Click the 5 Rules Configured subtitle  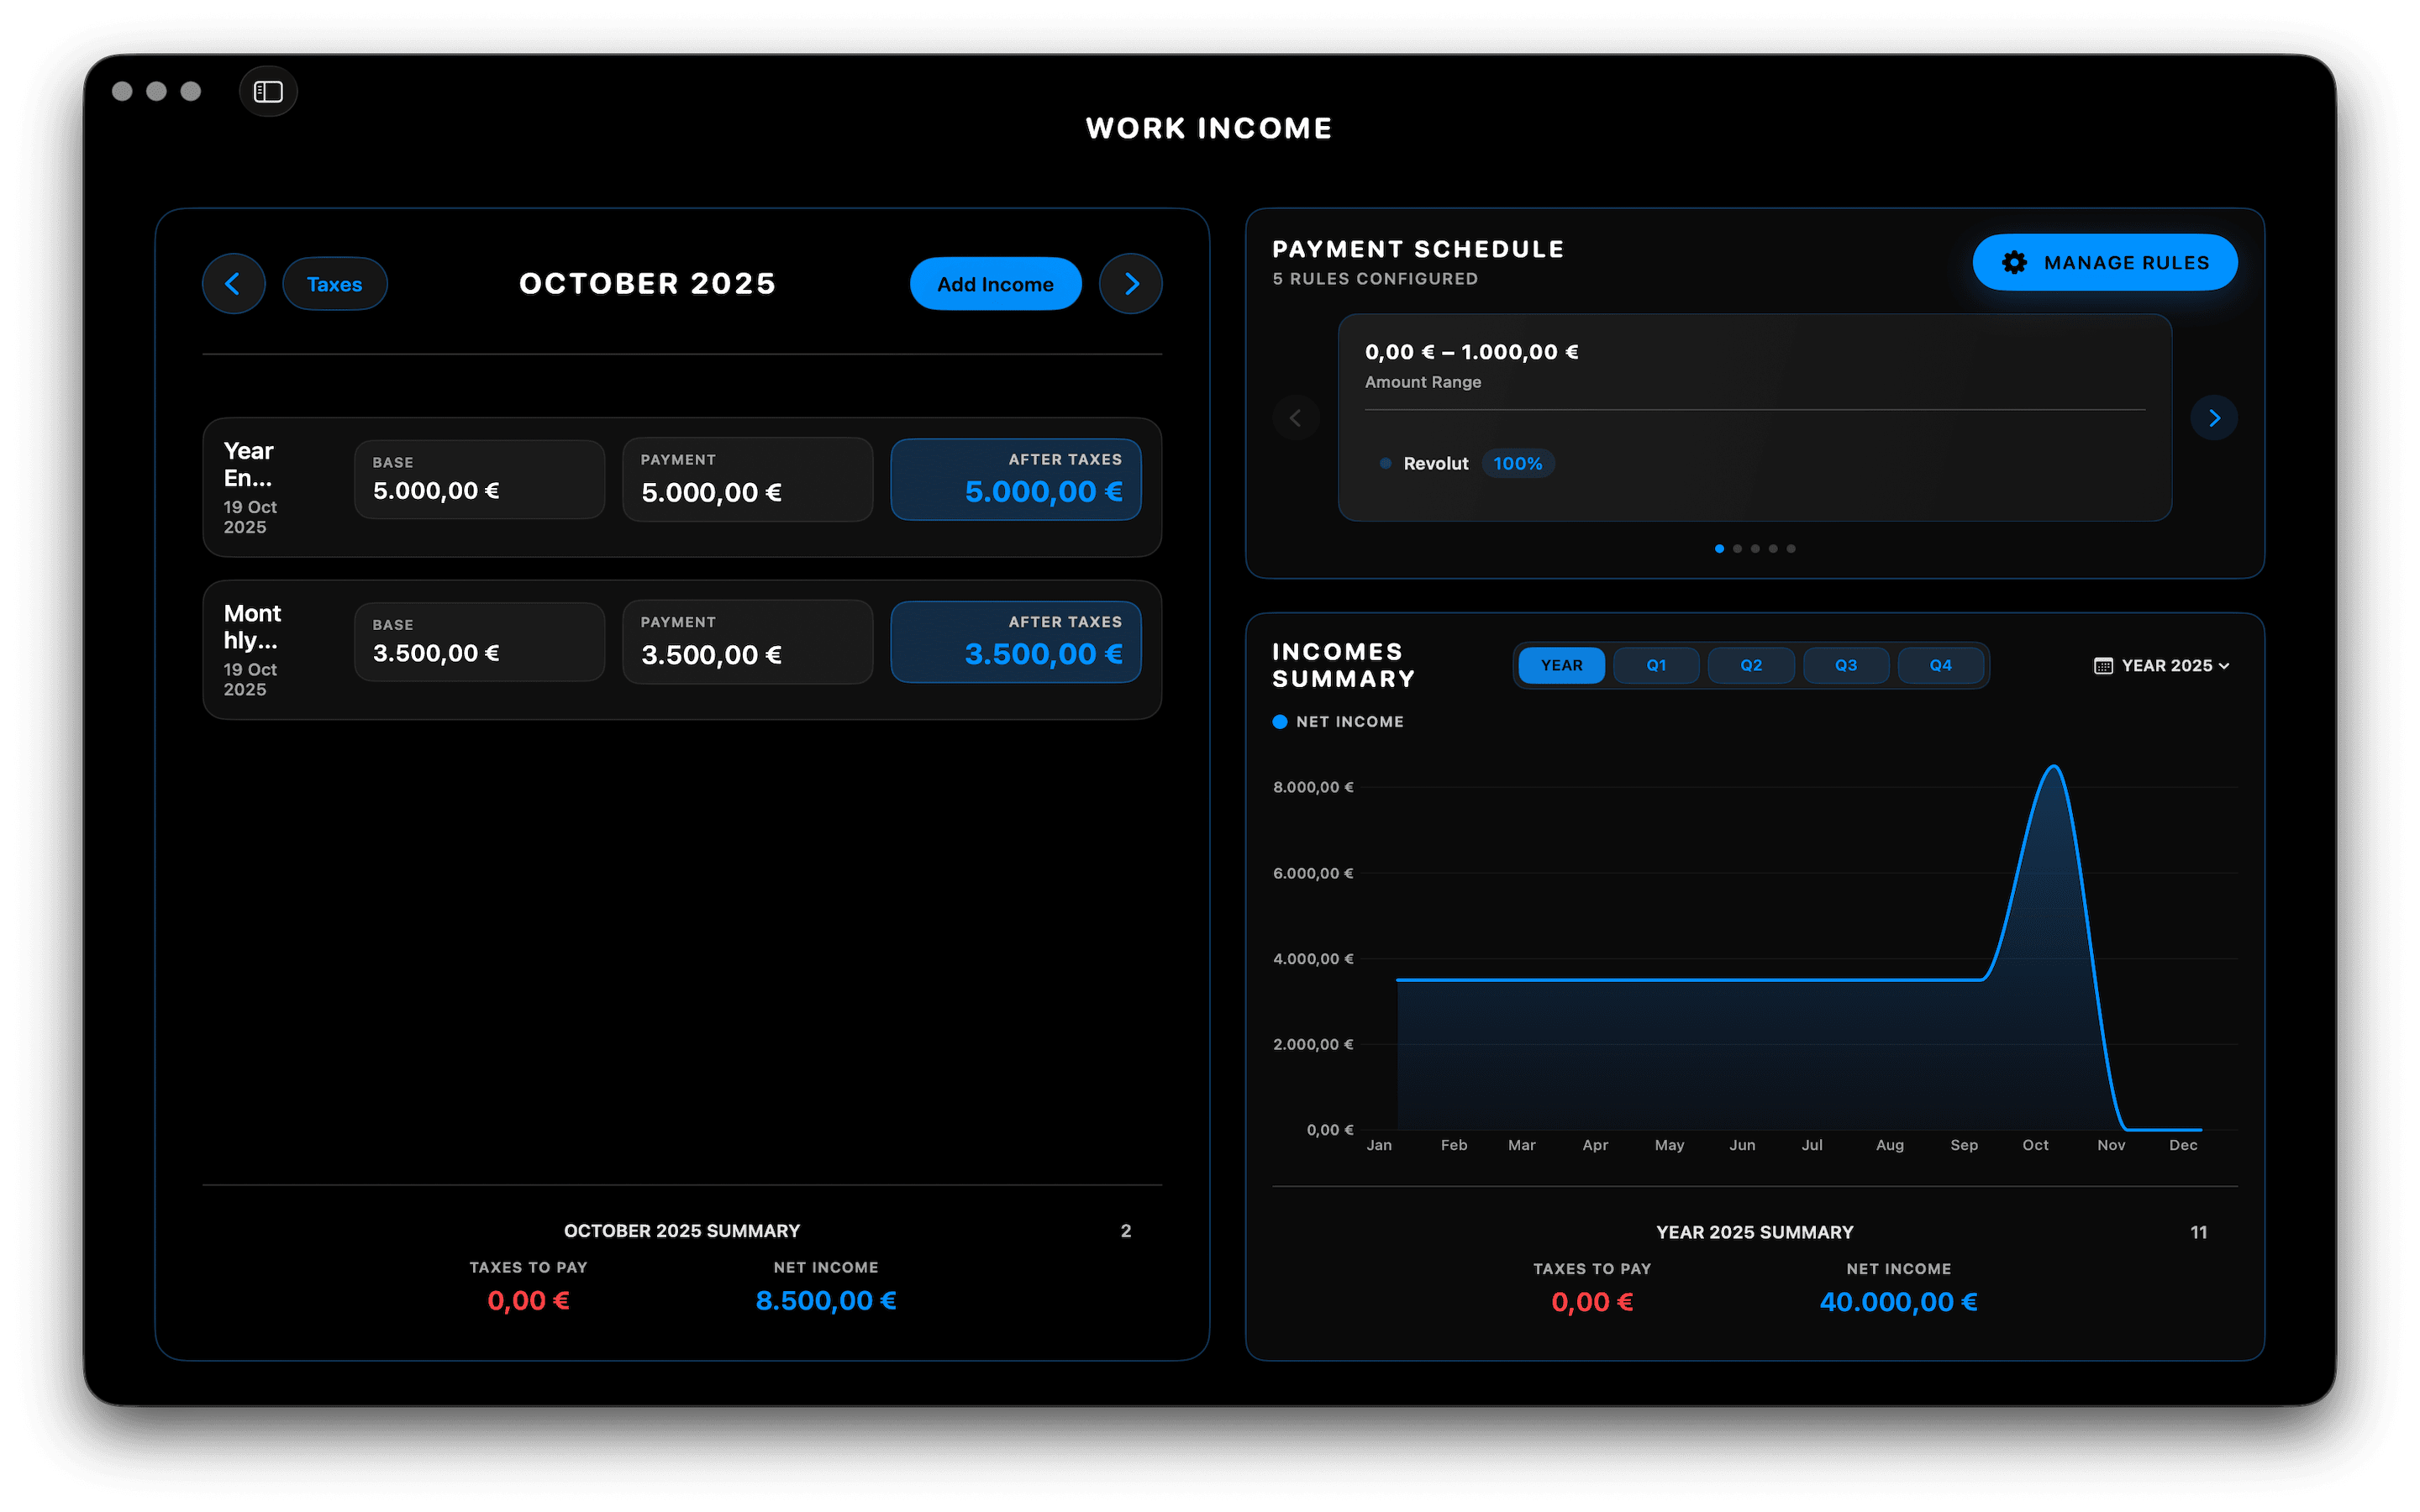[x=1375, y=279]
